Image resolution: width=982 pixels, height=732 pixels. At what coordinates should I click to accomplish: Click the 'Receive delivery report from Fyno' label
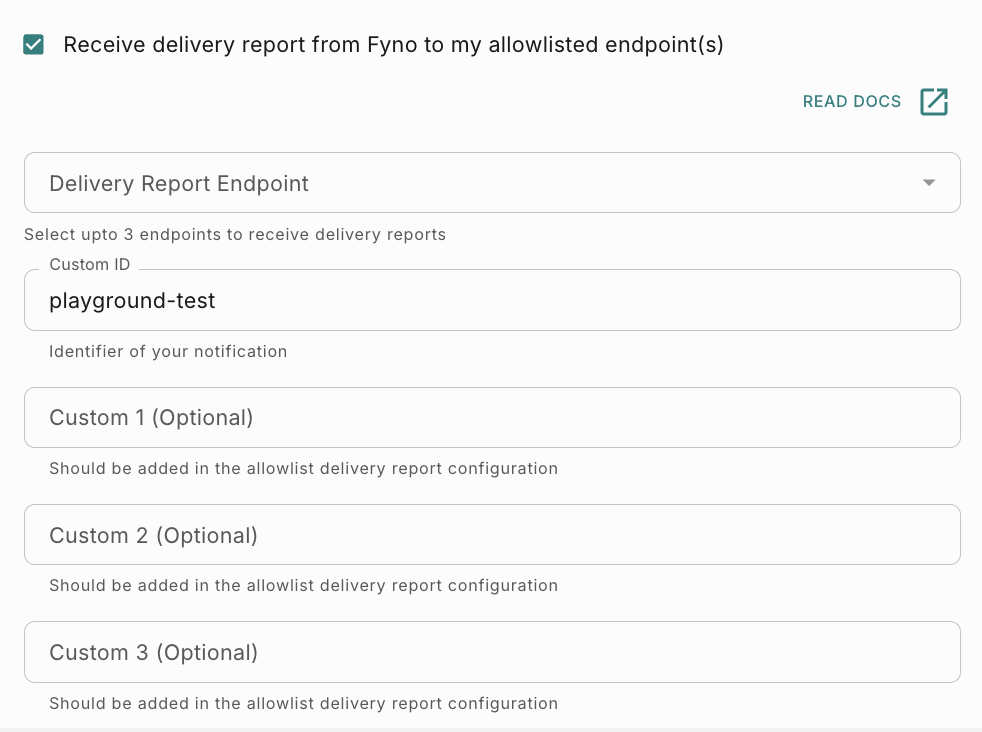393,45
